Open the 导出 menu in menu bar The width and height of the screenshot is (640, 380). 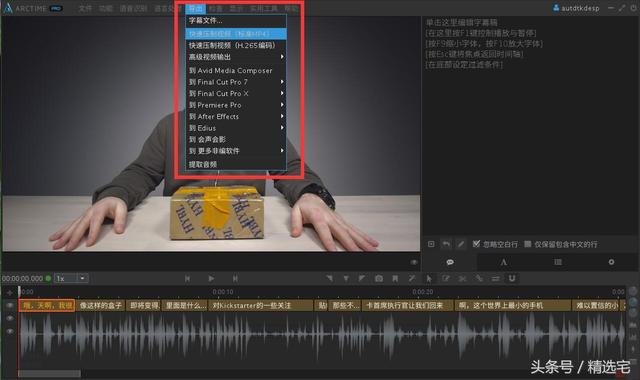click(x=196, y=8)
